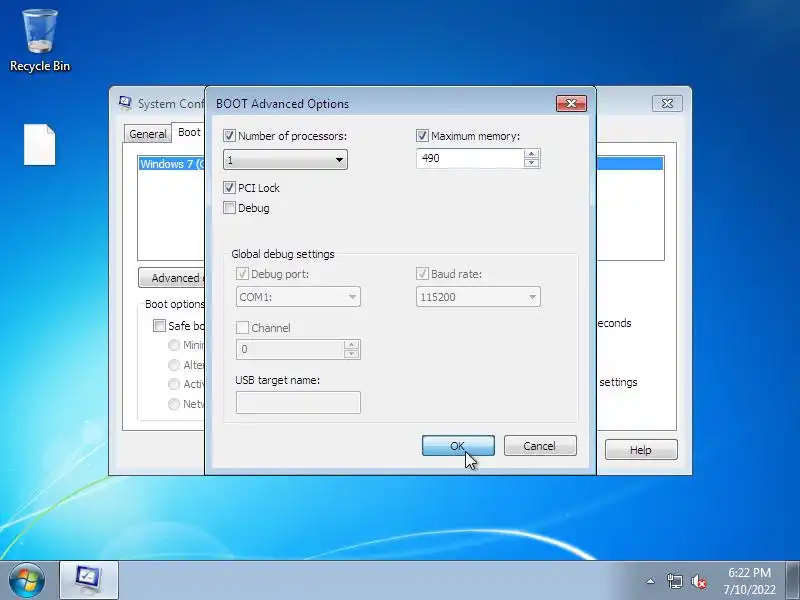The width and height of the screenshot is (800, 600).
Task: Show hidden tray icons arrow
Action: coord(651,581)
